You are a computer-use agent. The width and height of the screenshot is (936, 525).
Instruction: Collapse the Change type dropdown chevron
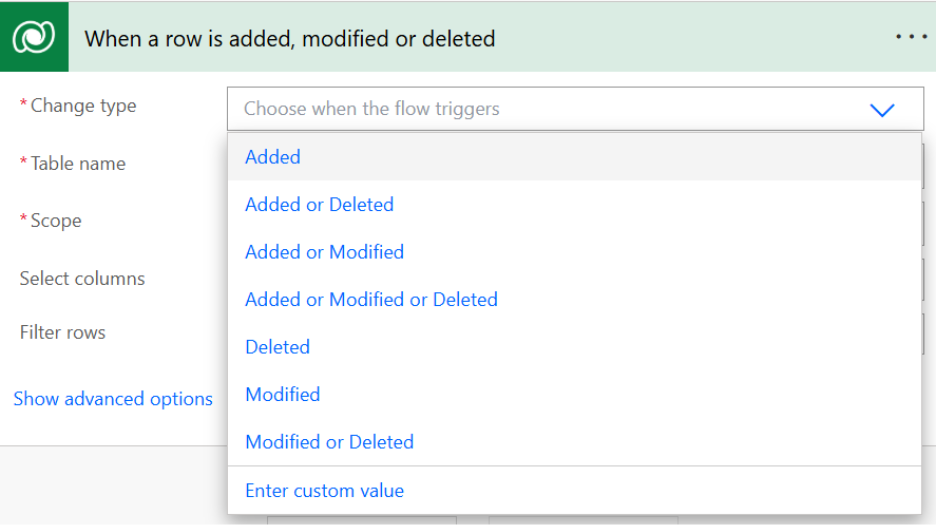tap(882, 109)
